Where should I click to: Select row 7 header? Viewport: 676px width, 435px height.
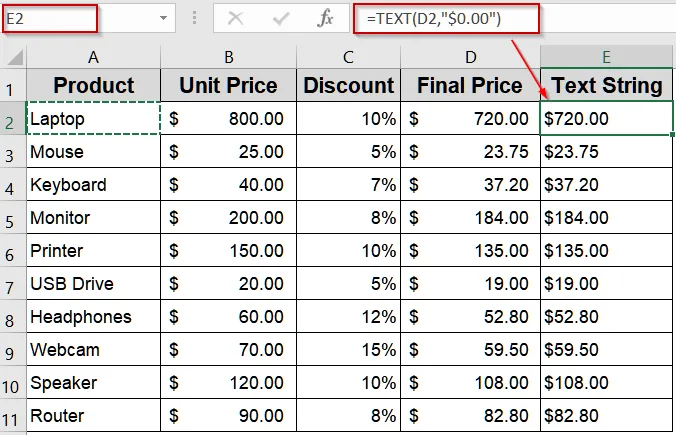pos(13,283)
